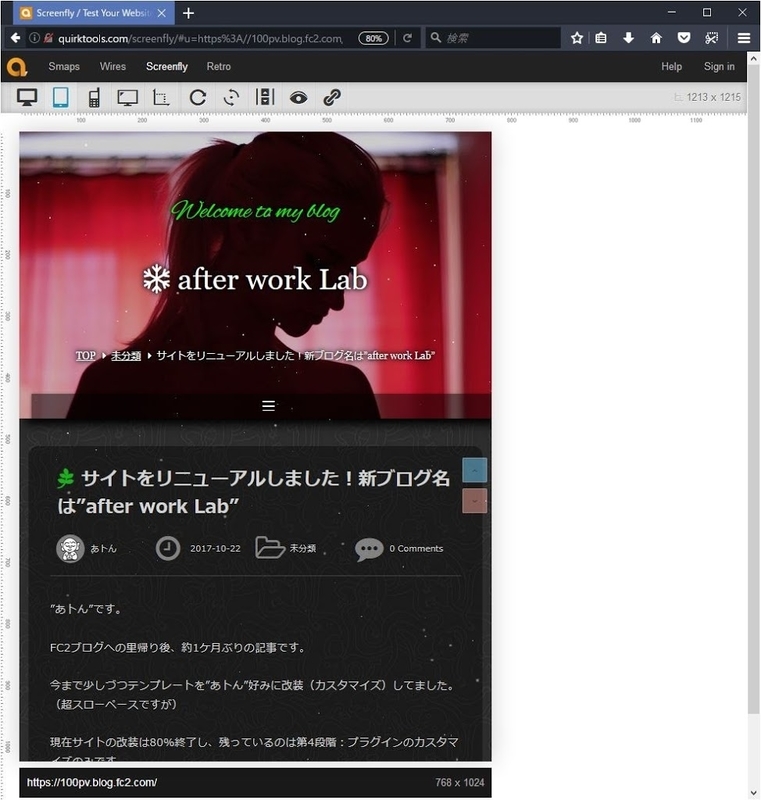Click the 80% zoom level indicator
The image size is (761, 800).
373,38
